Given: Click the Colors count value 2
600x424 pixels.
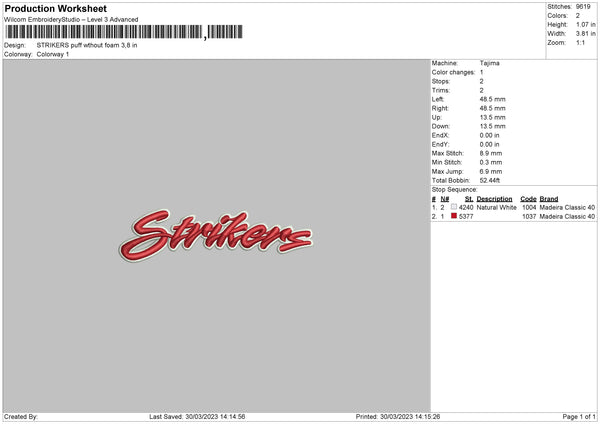Looking at the screenshot, I should pyautogui.click(x=578, y=16).
